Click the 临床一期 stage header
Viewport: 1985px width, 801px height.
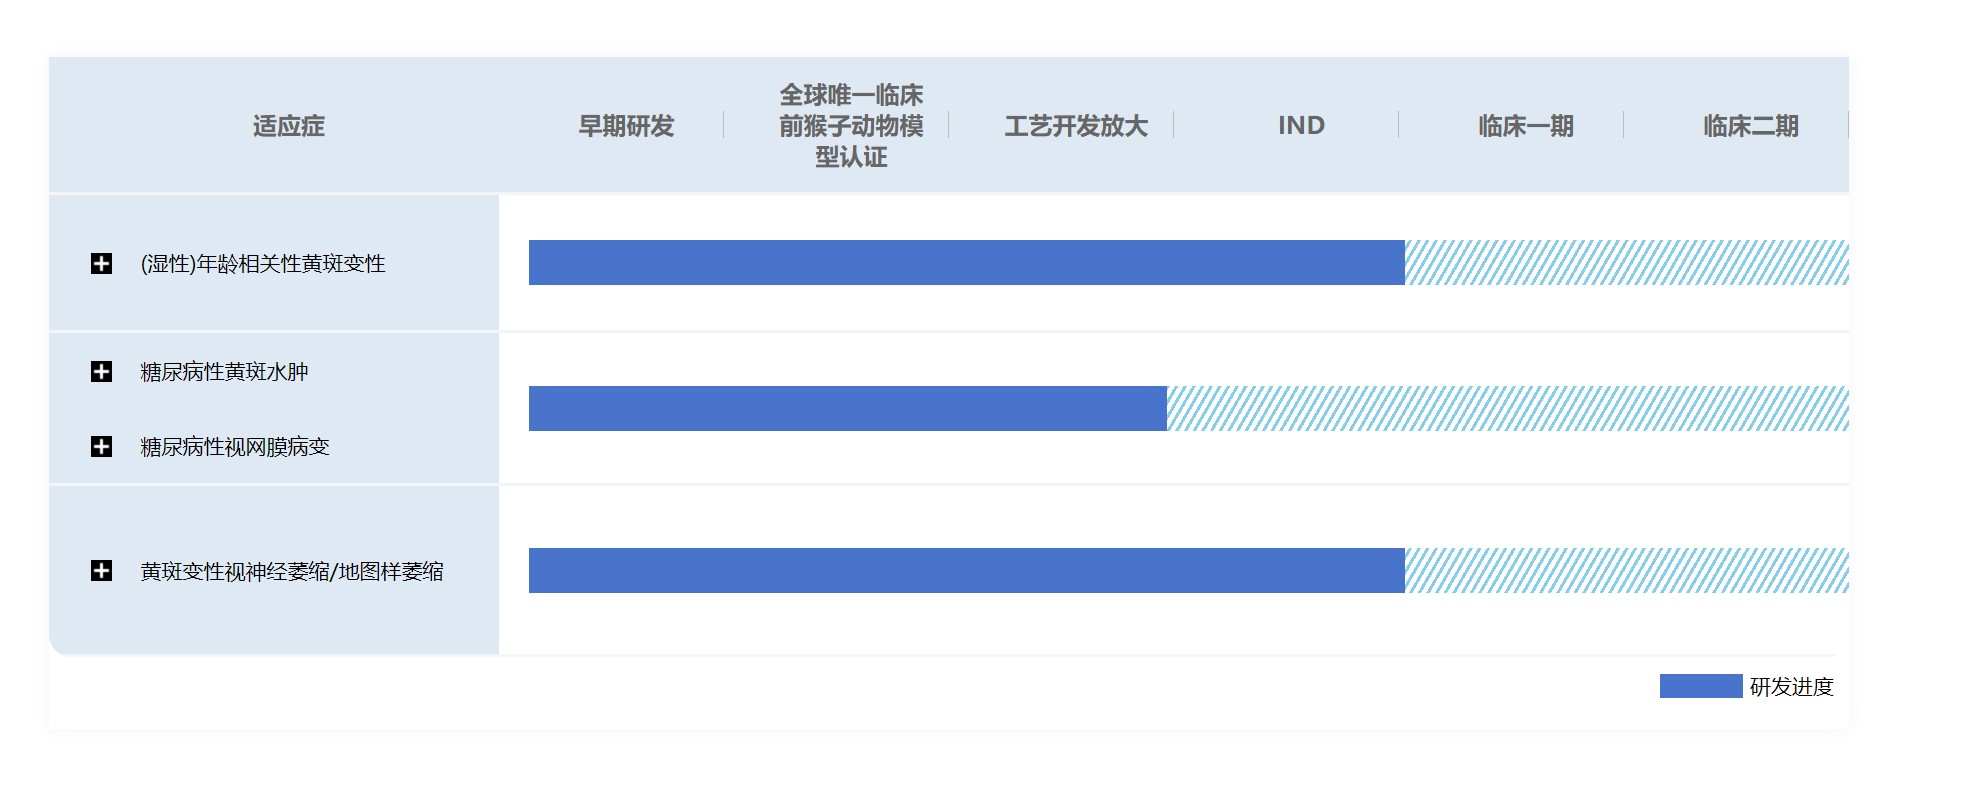1526,126
